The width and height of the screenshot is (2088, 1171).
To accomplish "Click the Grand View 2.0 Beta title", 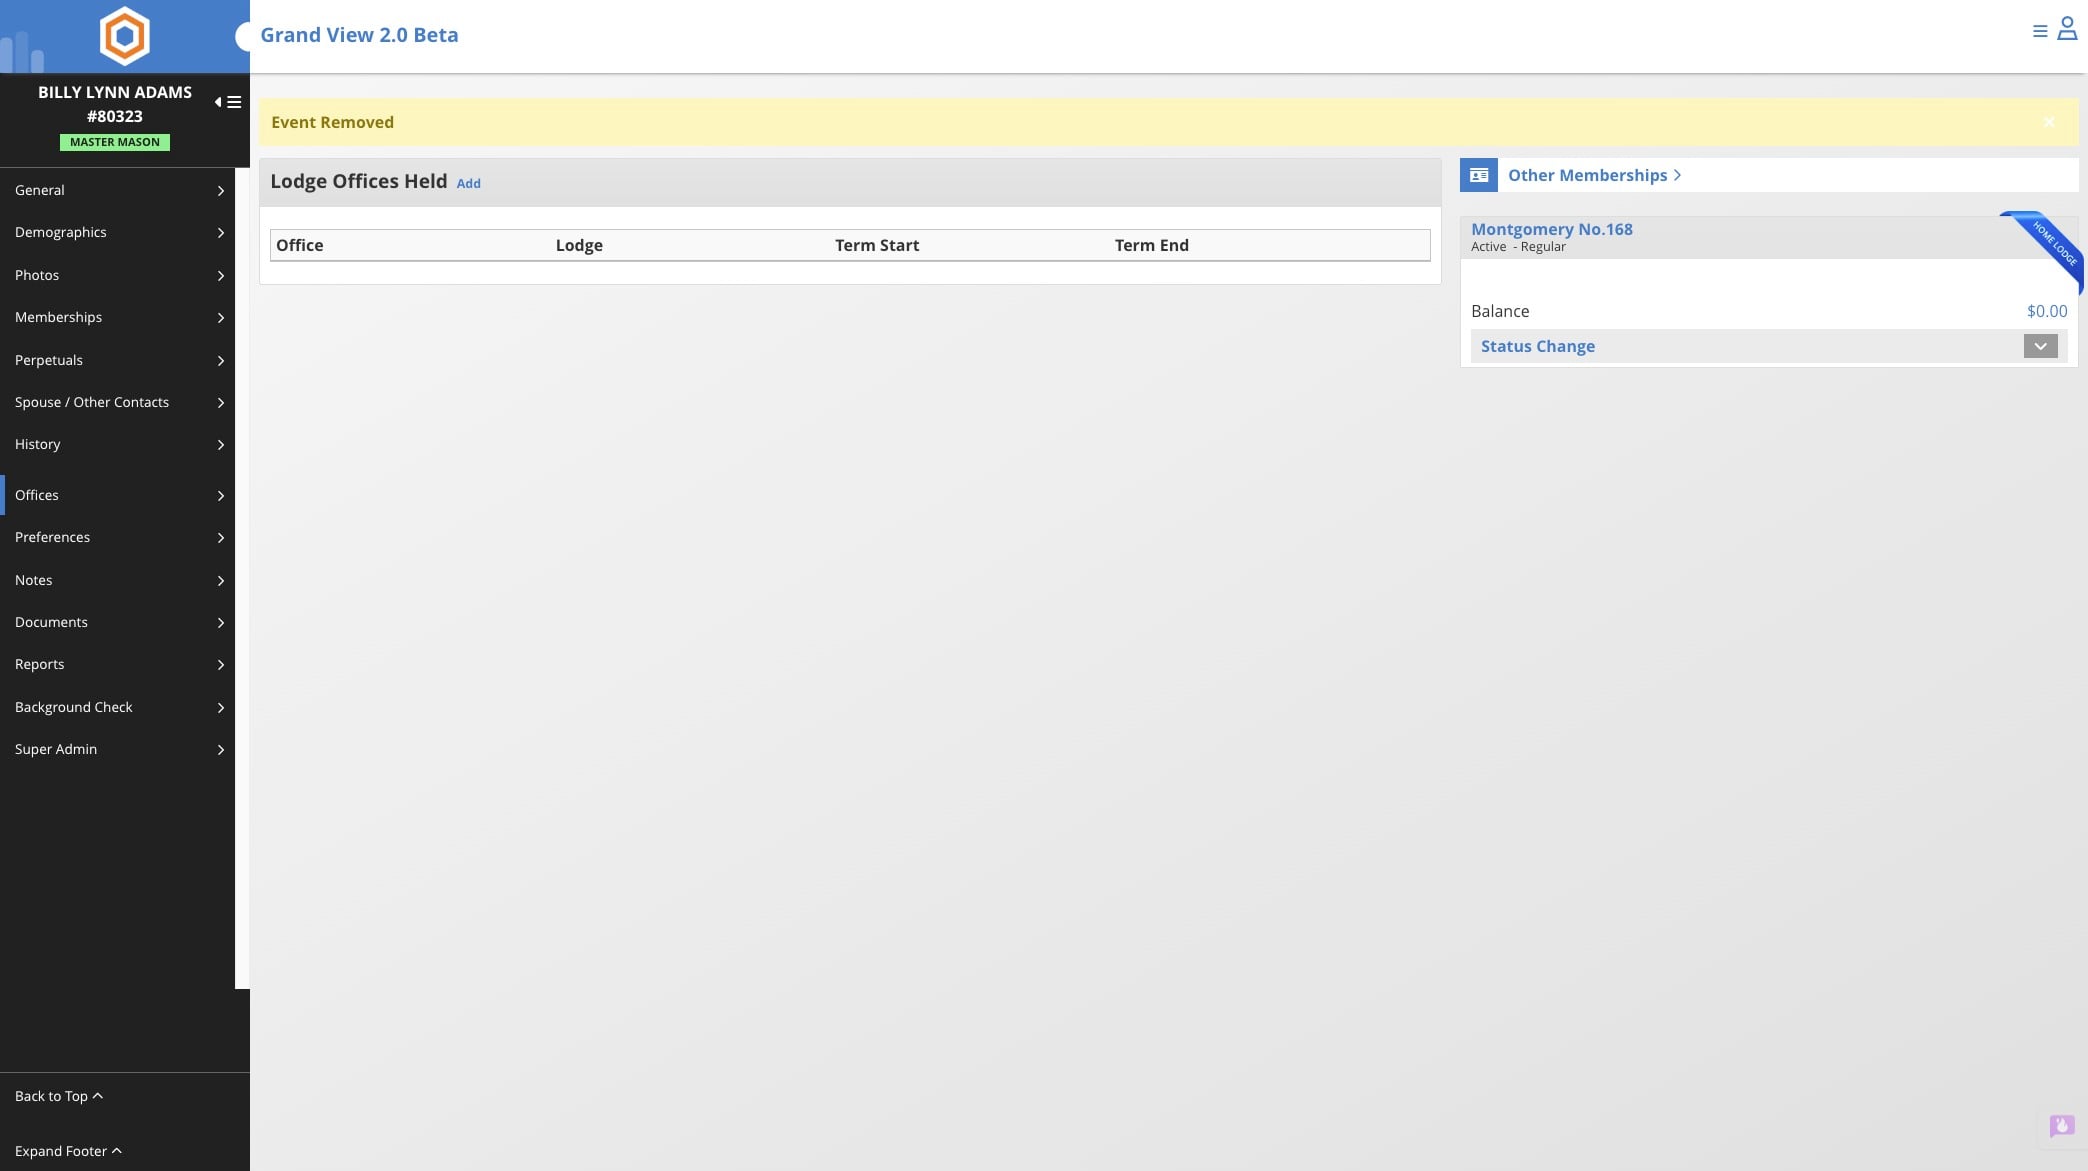I will 359,35.
